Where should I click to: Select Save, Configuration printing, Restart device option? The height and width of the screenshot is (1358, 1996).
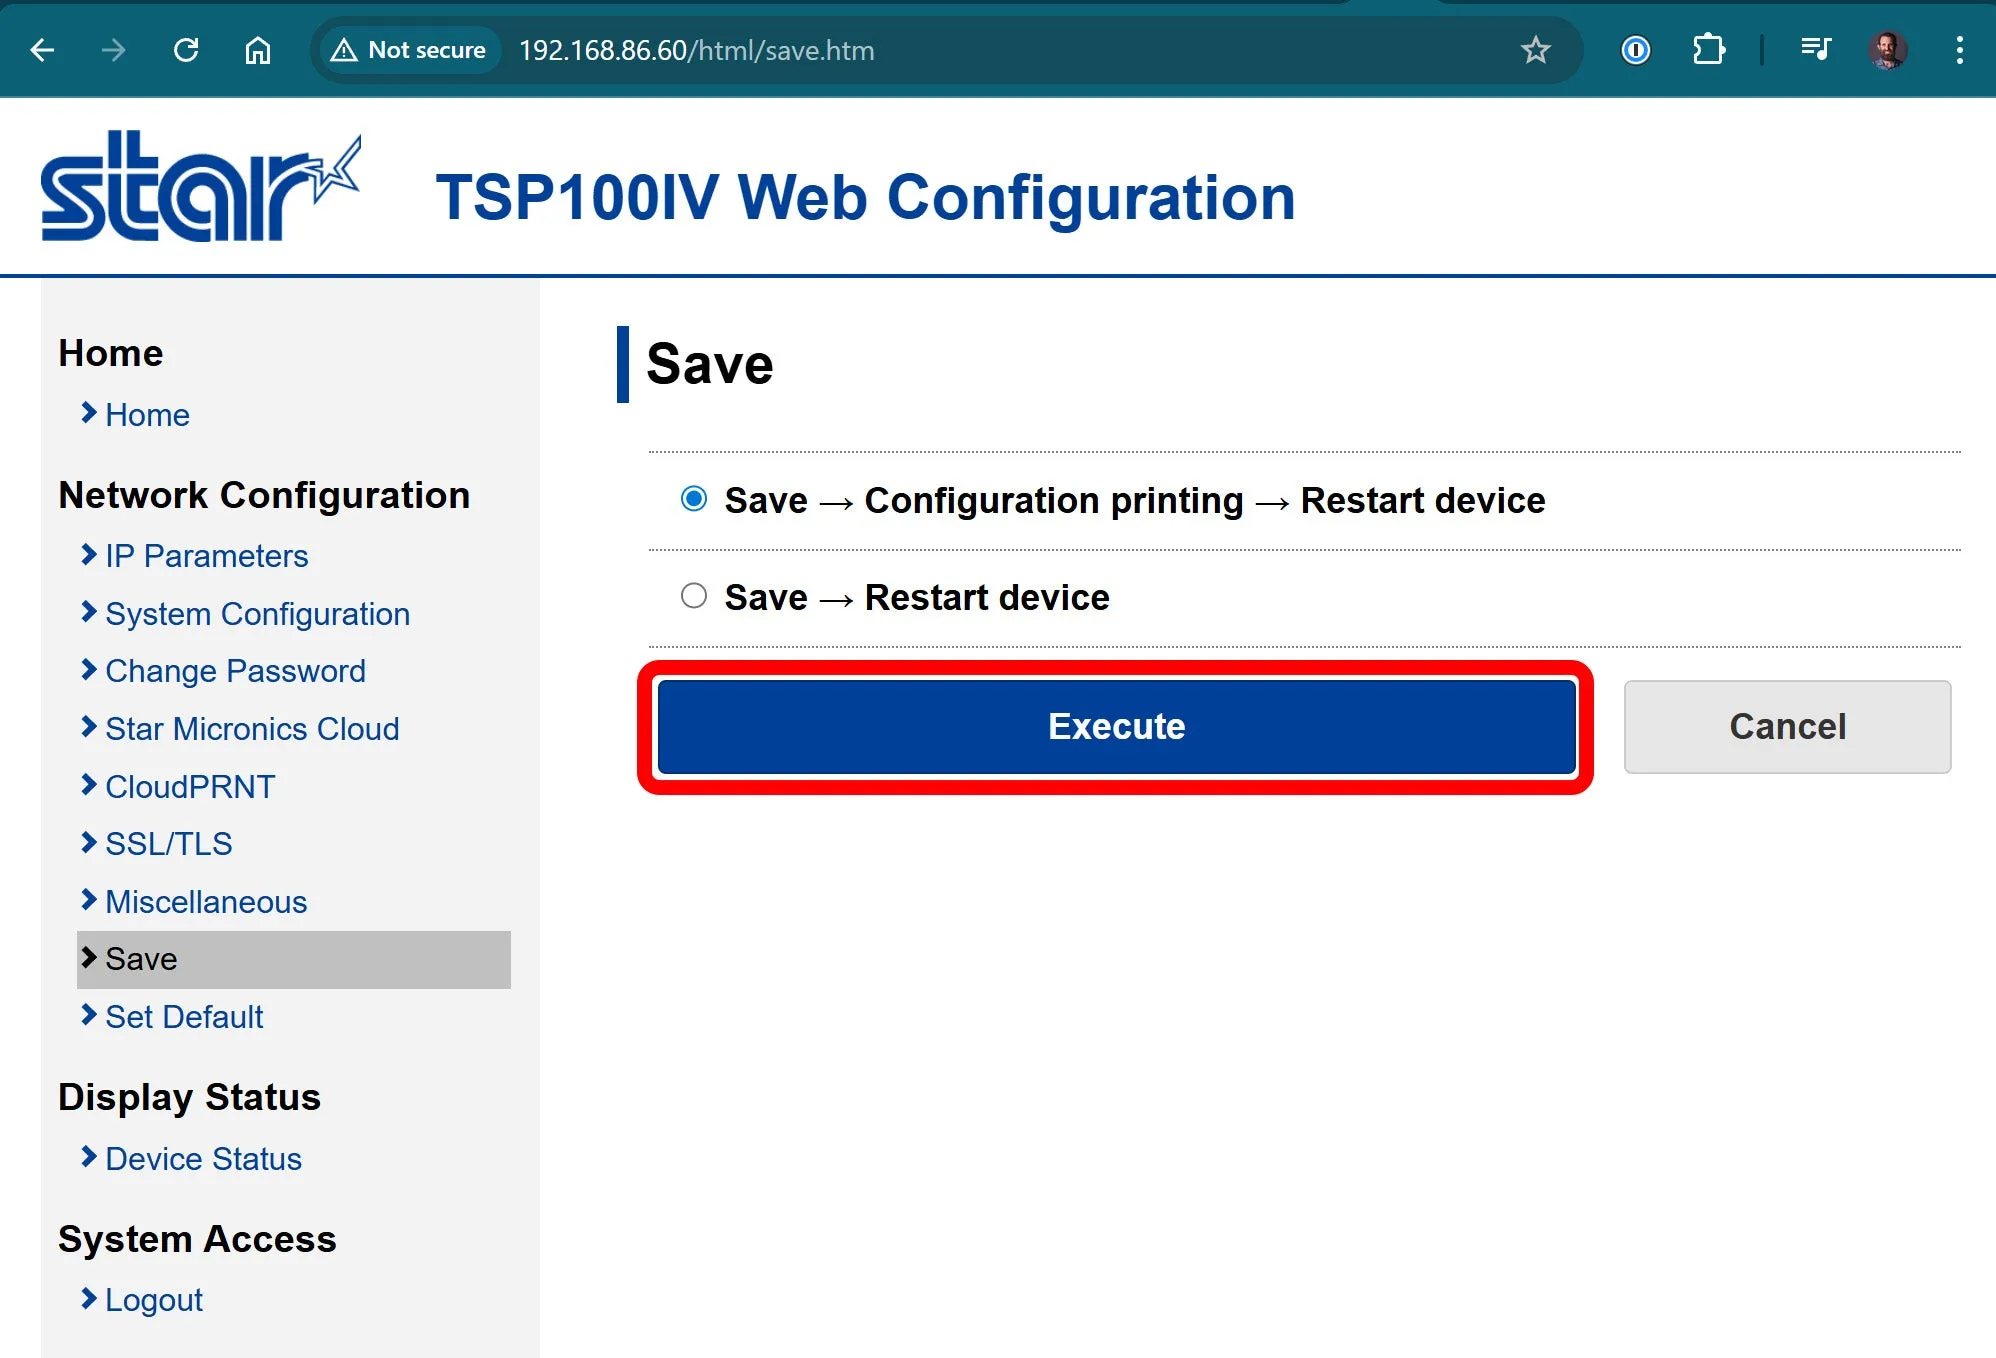click(x=694, y=499)
